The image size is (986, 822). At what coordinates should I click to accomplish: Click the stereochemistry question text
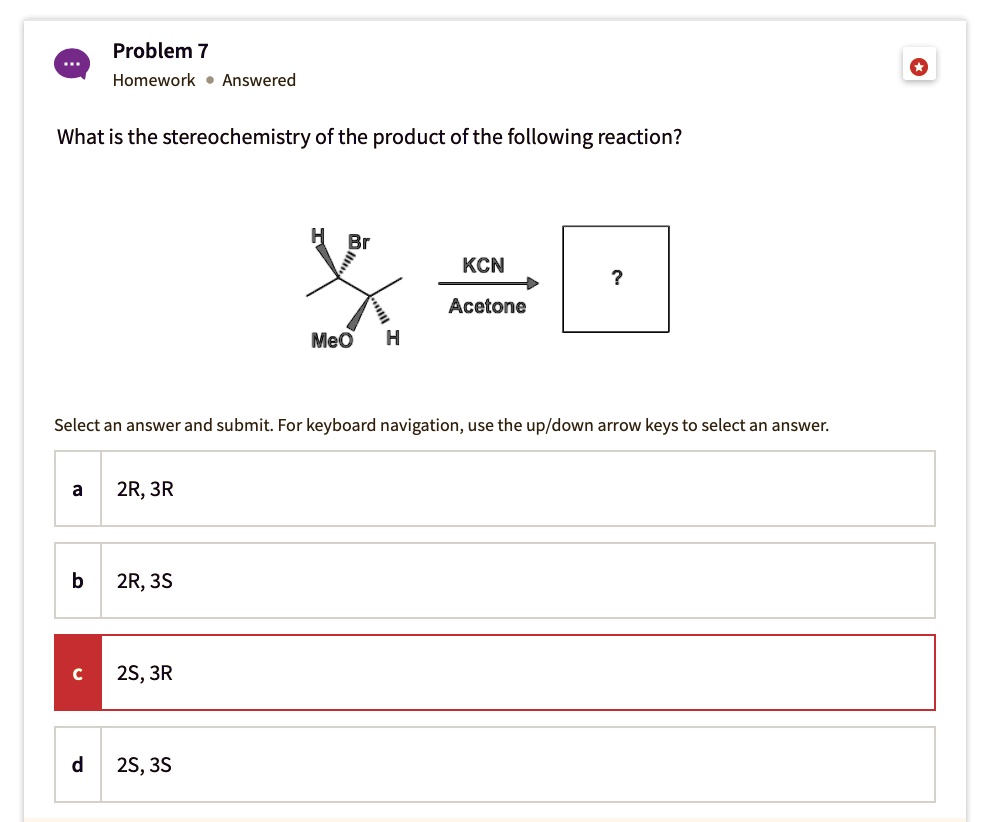369,137
